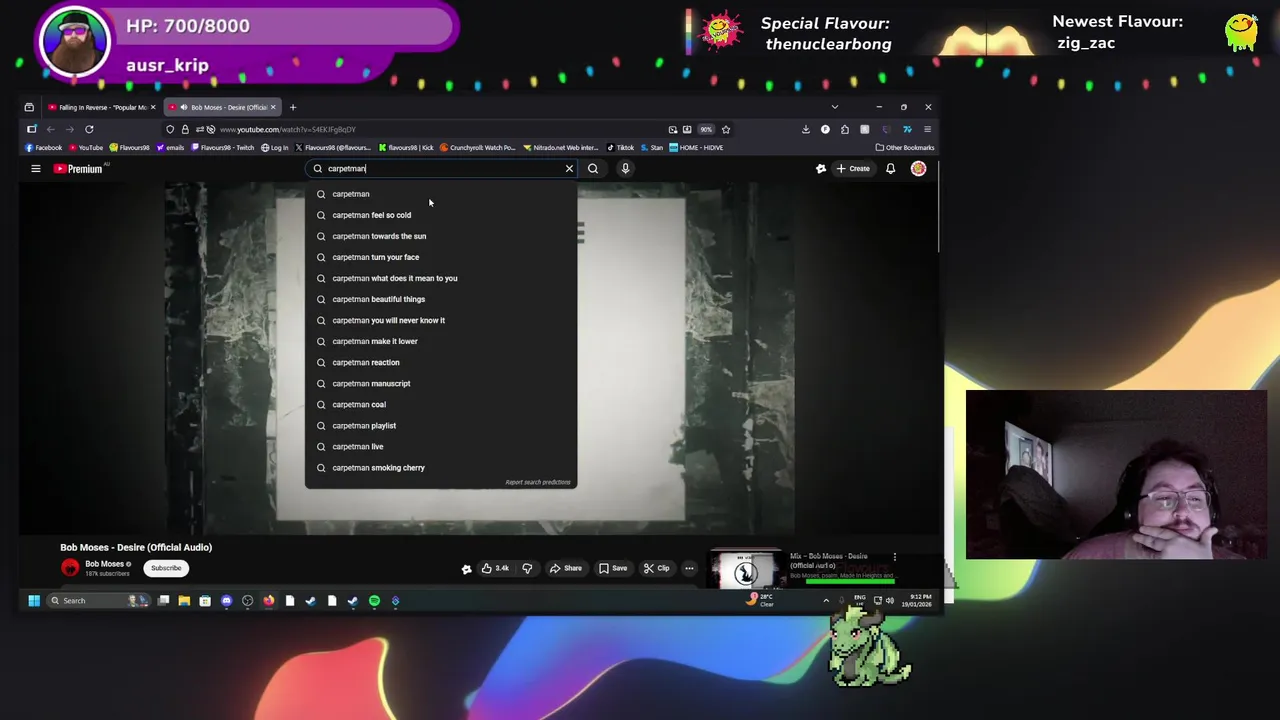Open Bob Moses channel avatar
The image size is (1280, 720).
coord(70,568)
